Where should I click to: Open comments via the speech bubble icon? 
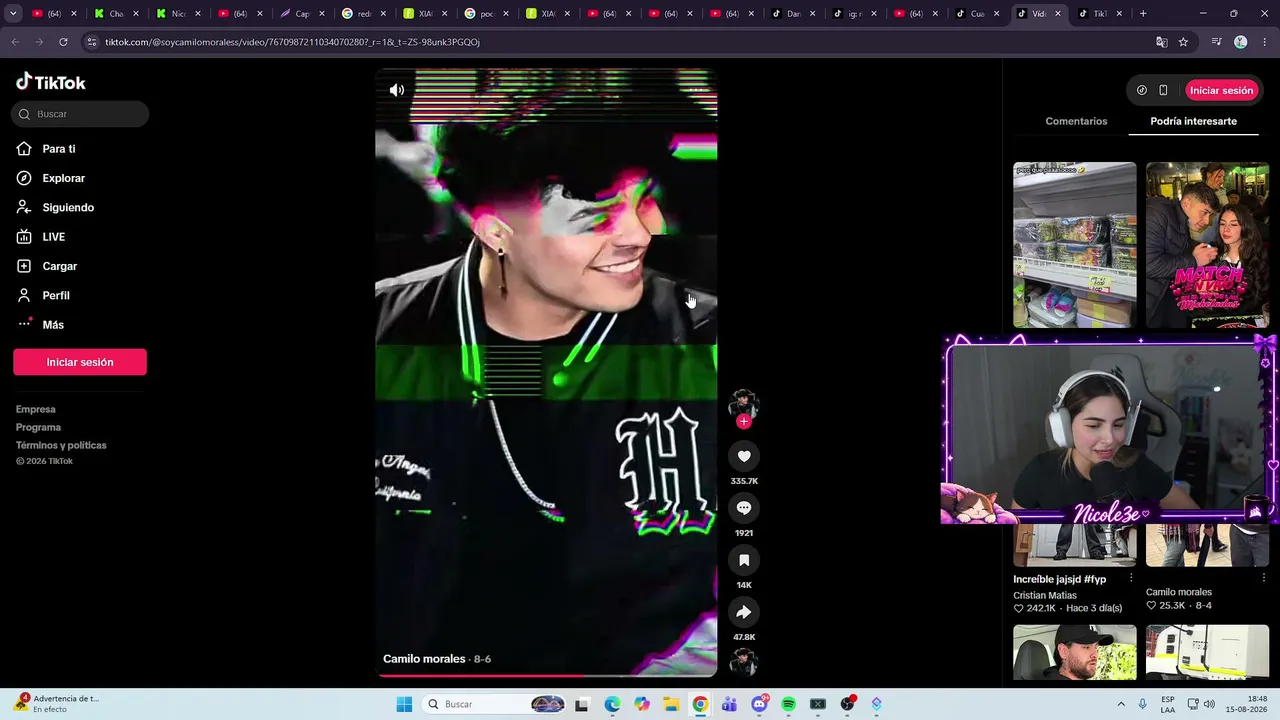744,509
